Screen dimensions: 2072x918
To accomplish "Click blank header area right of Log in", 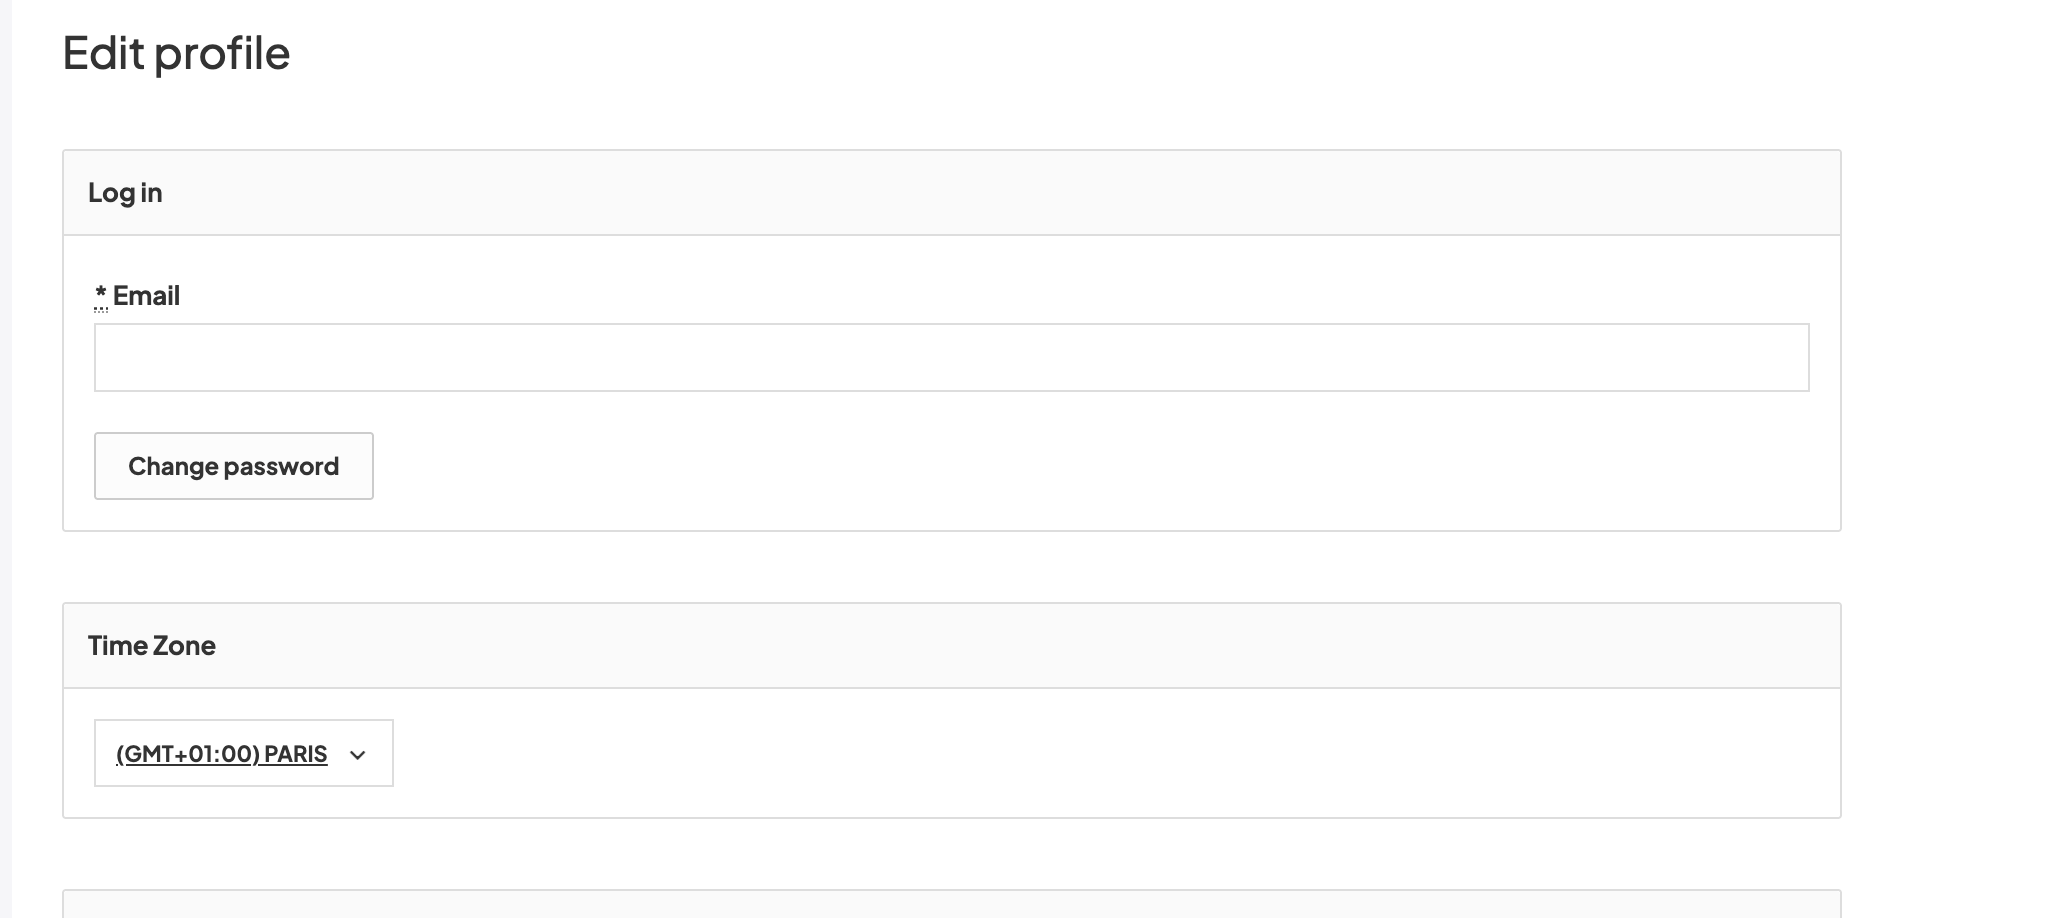I will pyautogui.click(x=1000, y=193).
